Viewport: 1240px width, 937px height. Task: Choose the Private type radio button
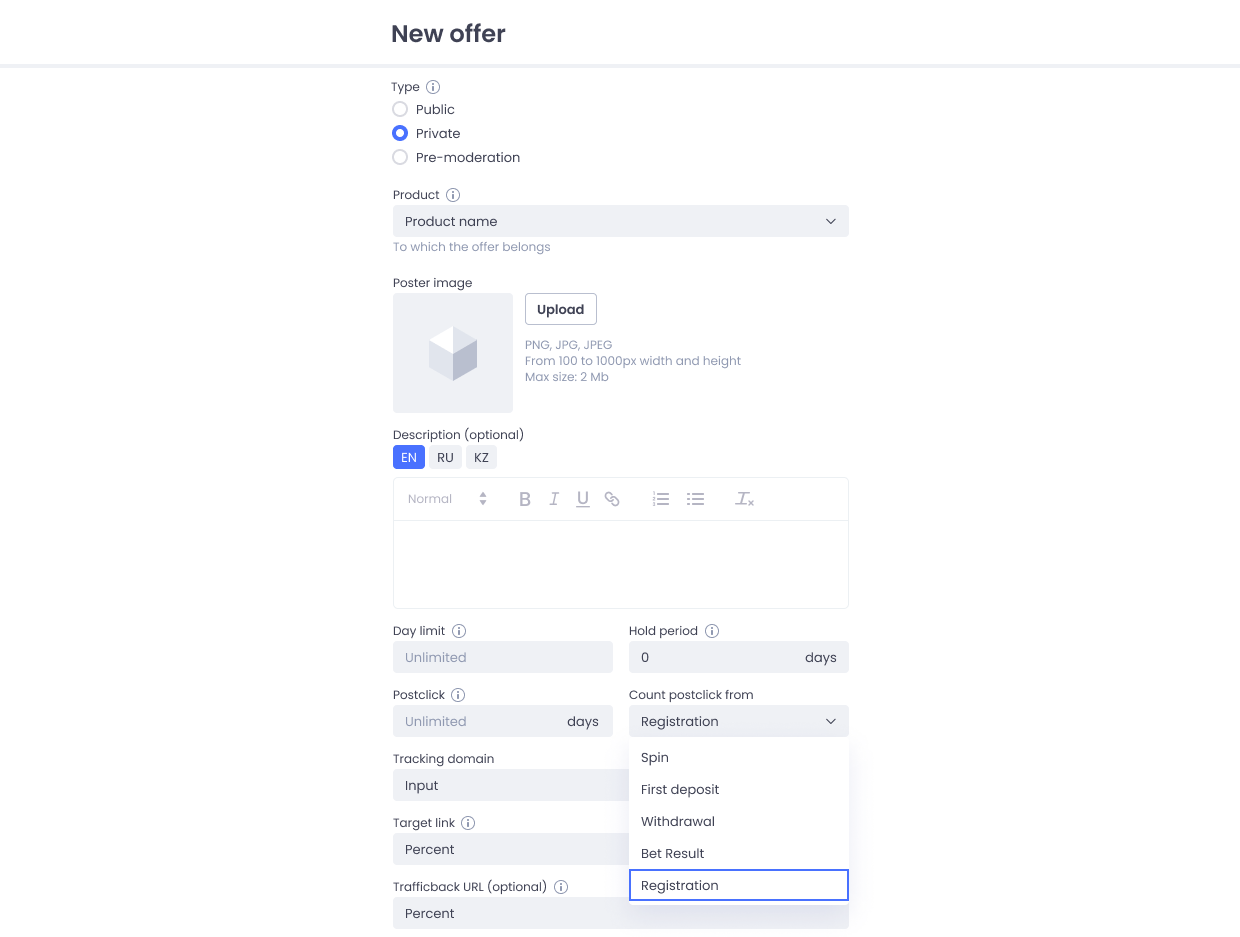tap(400, 133)
